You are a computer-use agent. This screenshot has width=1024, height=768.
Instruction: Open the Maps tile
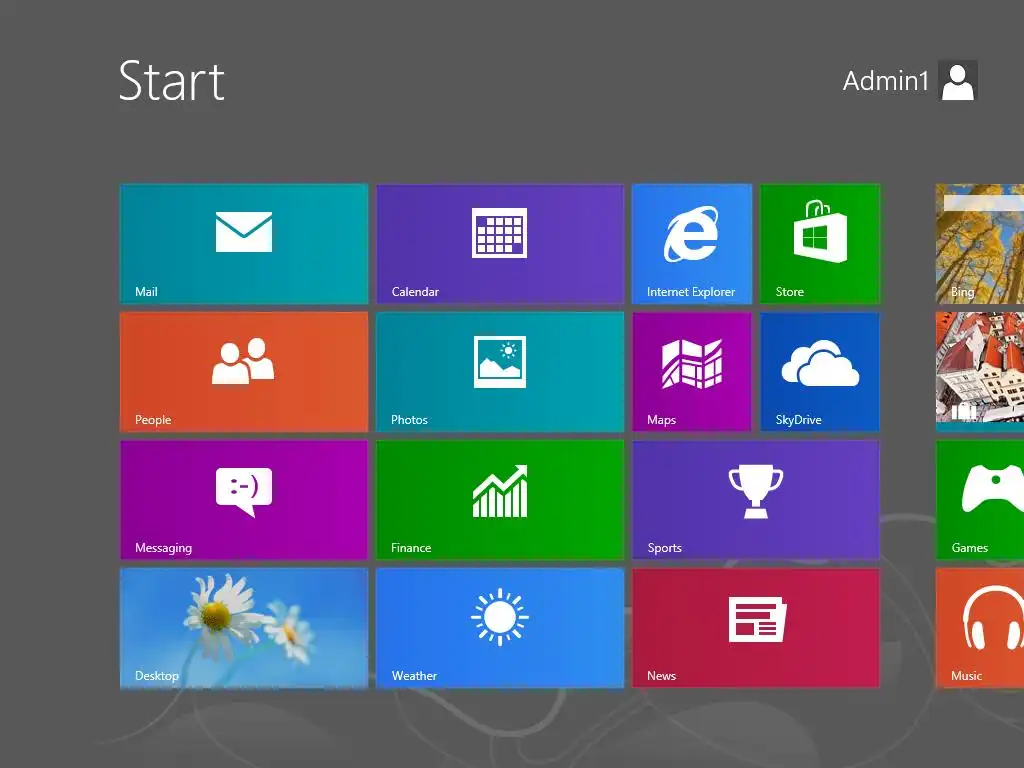pyautogui.click(x=692, y=372)
